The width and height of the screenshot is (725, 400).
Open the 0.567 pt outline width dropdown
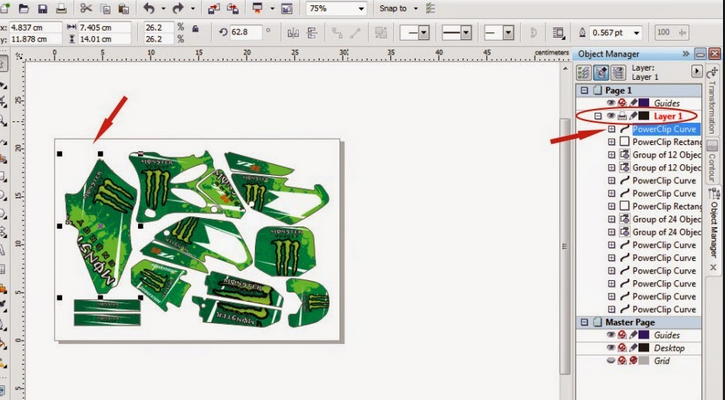[x=637, y=32]
